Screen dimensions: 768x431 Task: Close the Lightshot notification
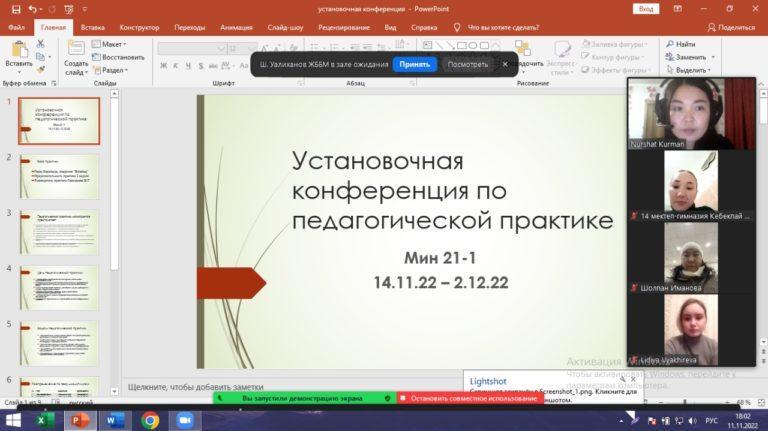coord(633,380)
